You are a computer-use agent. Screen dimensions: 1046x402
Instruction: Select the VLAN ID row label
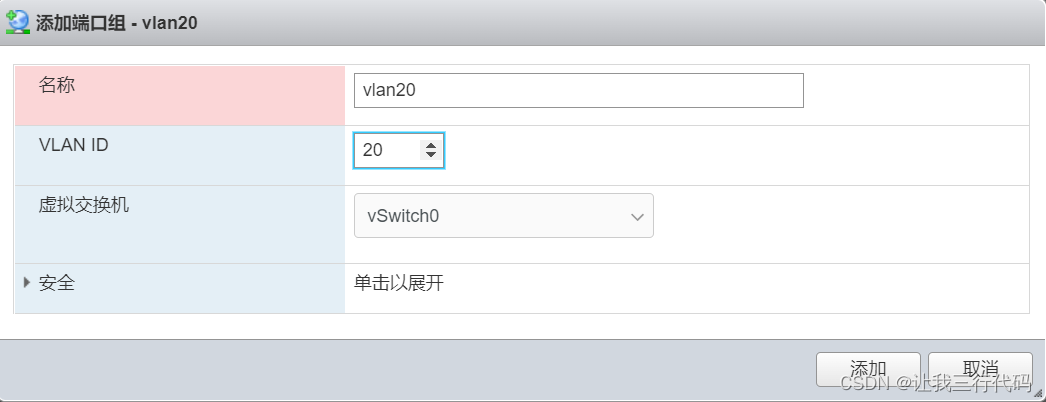coord(73,145)
